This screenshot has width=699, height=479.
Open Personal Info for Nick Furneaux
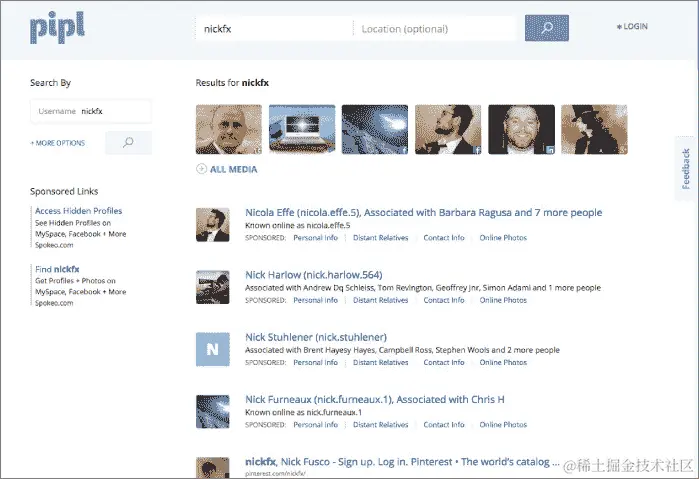point(316,425)
